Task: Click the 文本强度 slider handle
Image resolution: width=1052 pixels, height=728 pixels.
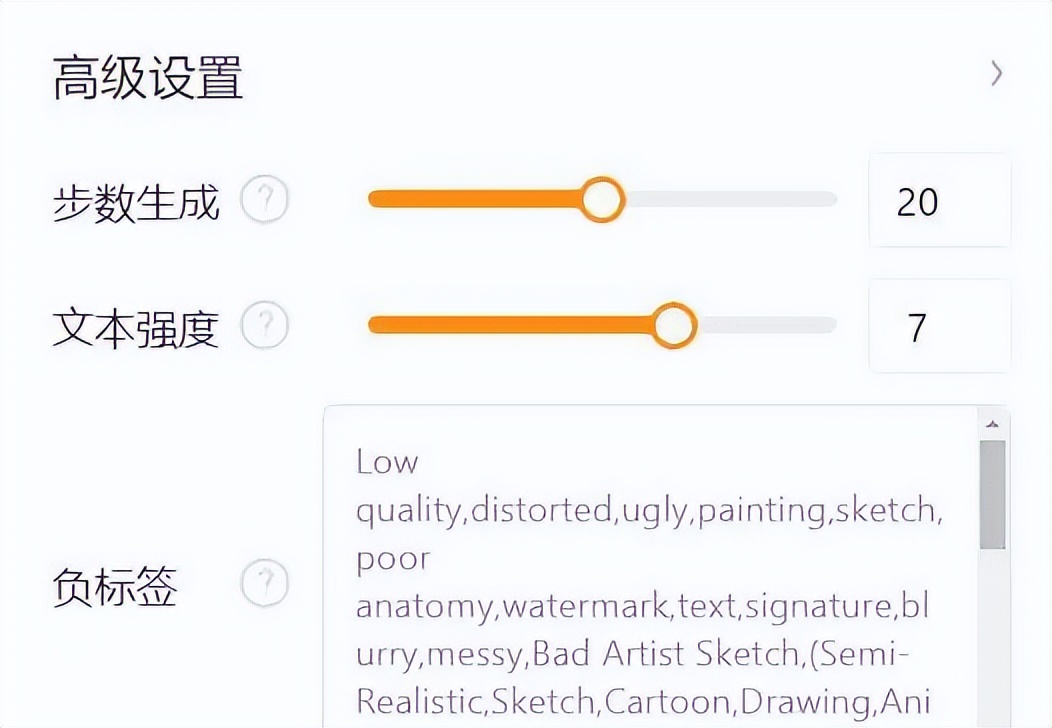Action: click(x=677, y=325)
